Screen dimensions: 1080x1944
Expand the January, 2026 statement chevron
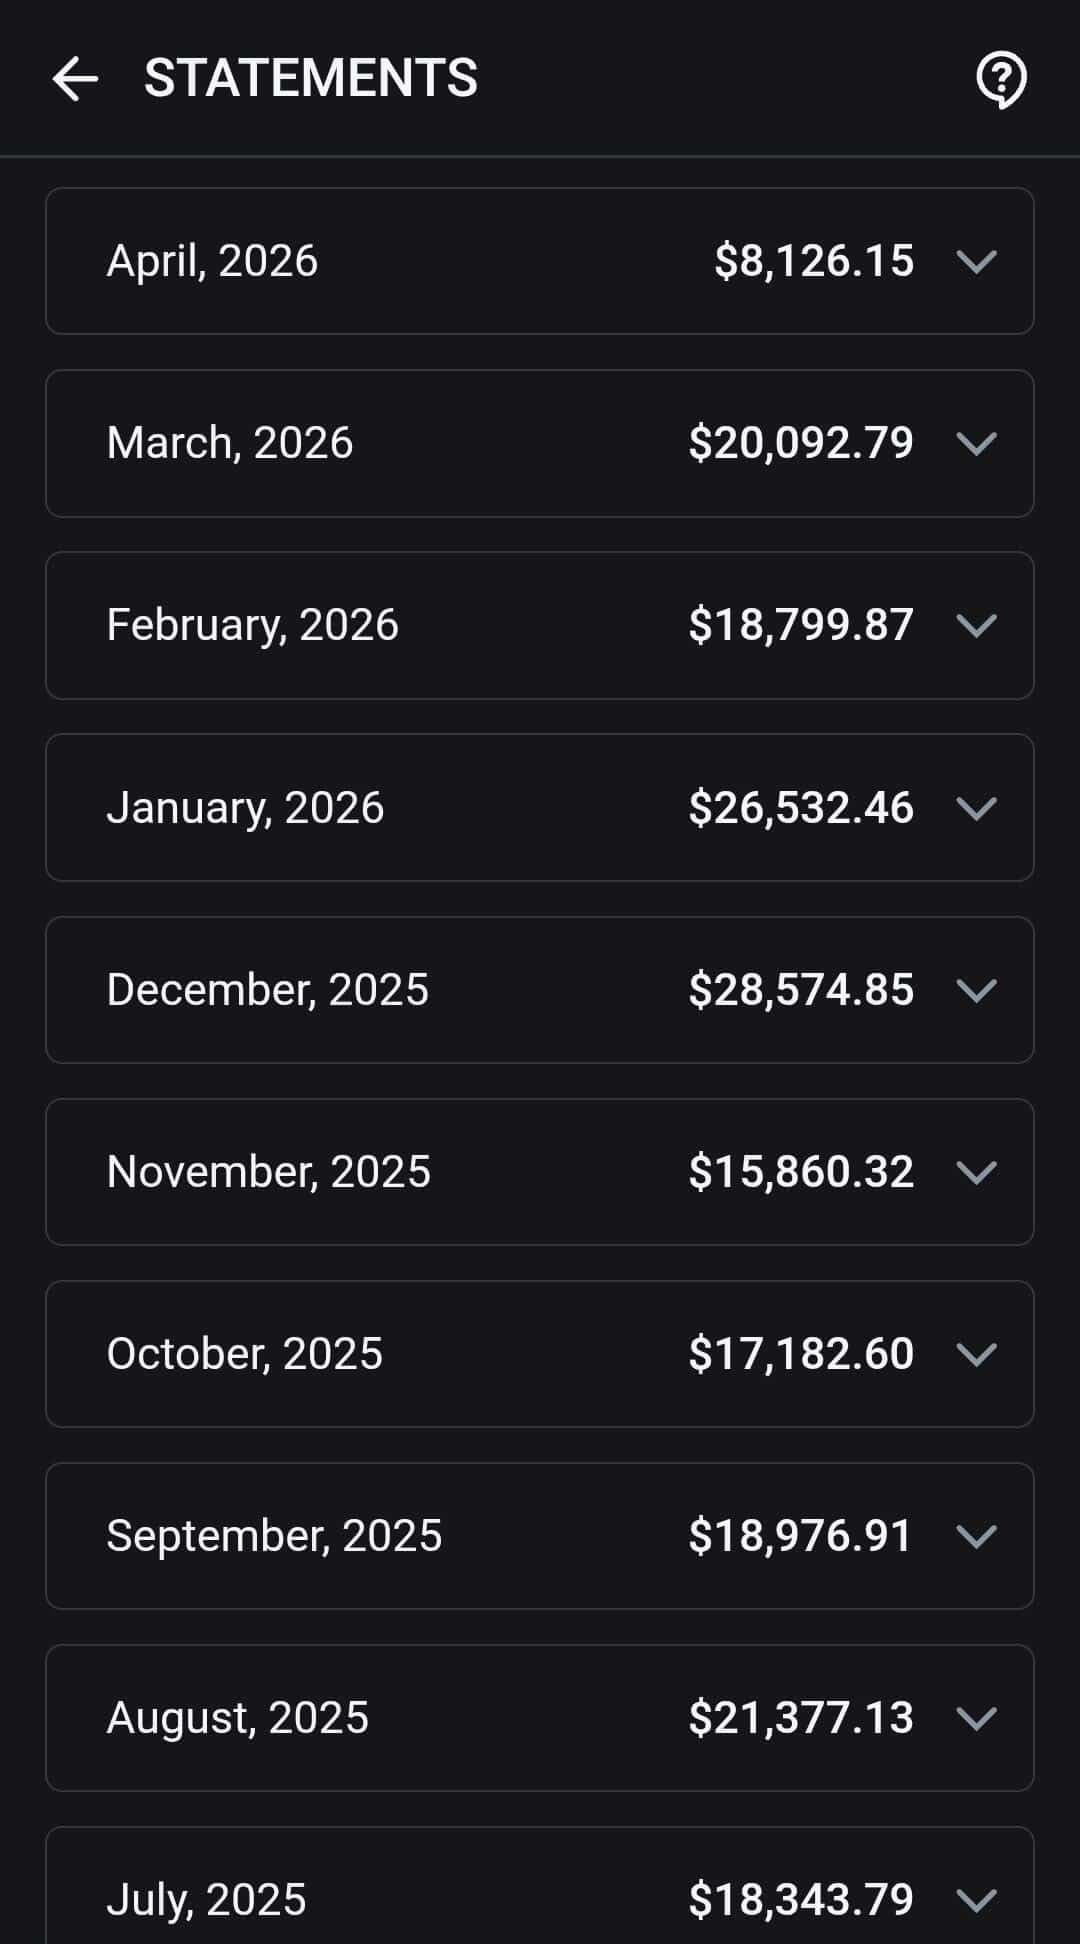(976, 807)
